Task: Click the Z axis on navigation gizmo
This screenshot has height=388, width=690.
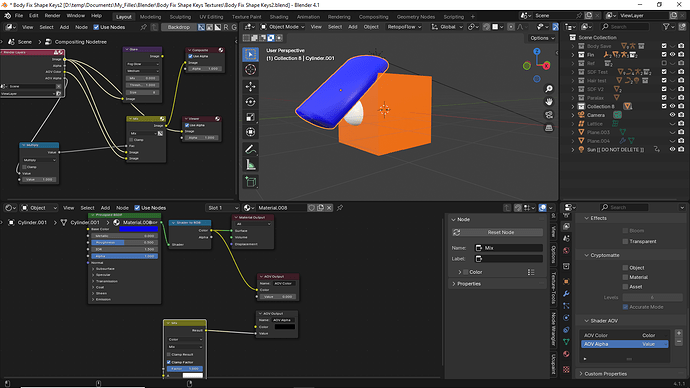Action: [537, 52]
